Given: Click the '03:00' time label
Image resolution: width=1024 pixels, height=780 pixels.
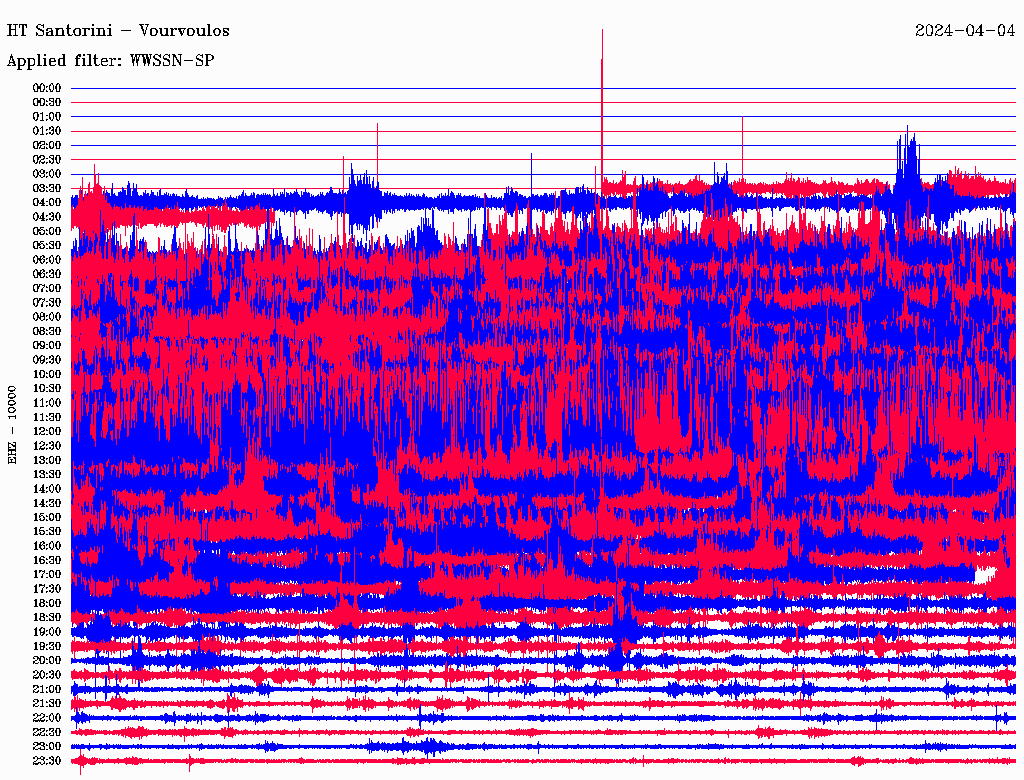Looking at the screenshot, I should (x=47, y=174).
